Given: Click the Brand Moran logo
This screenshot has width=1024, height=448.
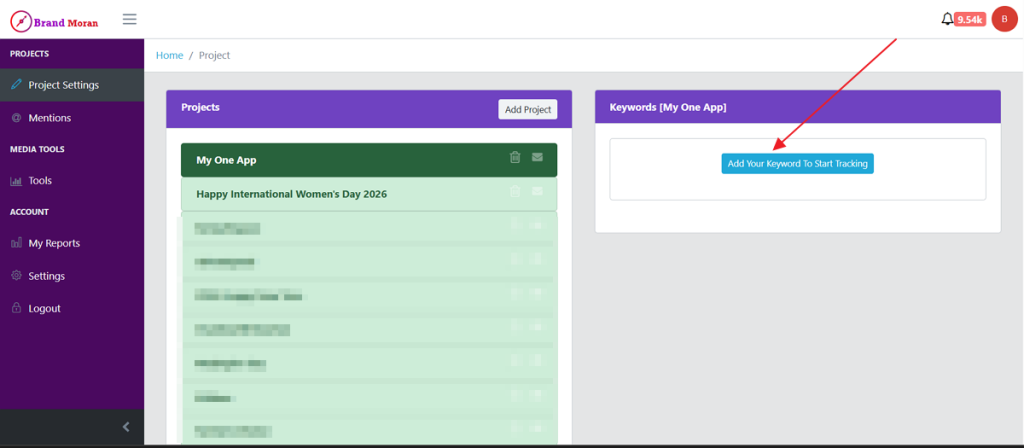Looking at the screenshot, I should tap(54, 22).
